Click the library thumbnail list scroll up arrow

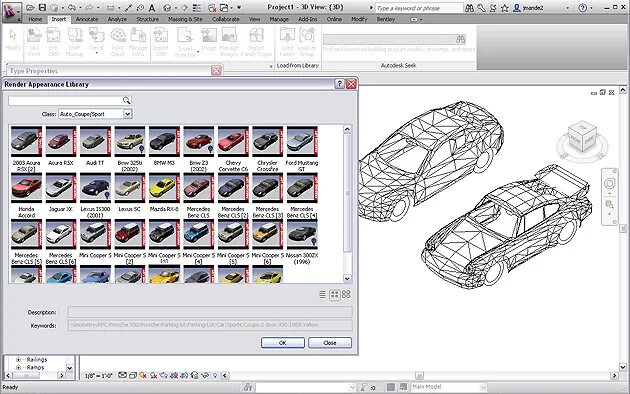click(x=347, y=129)
